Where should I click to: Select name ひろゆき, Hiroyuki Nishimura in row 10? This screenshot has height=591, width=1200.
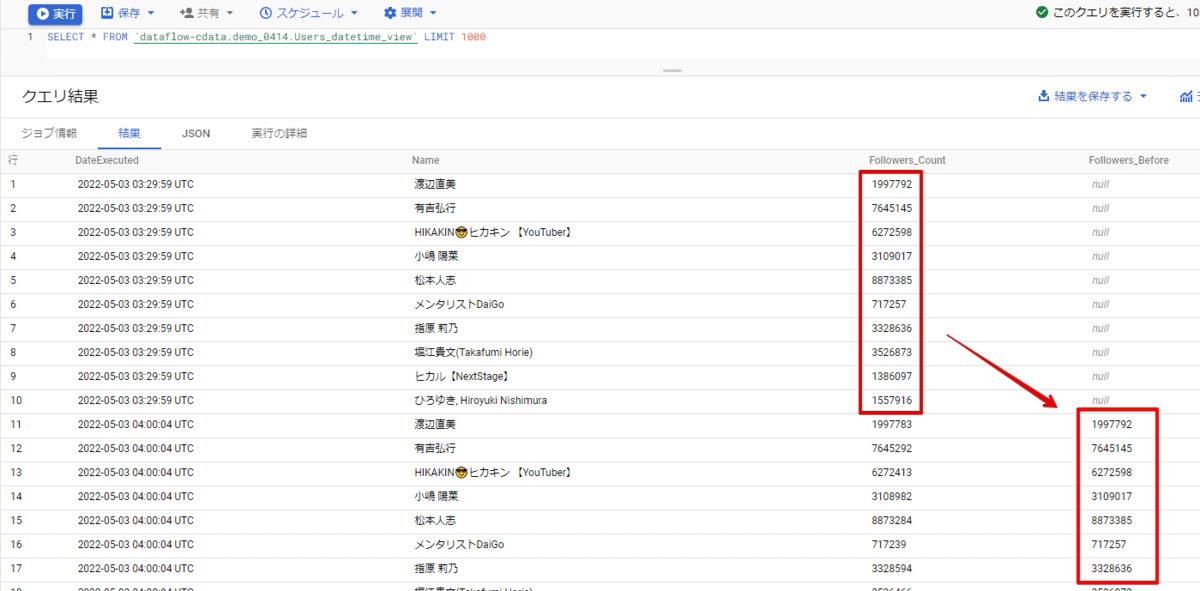point(481,400)
